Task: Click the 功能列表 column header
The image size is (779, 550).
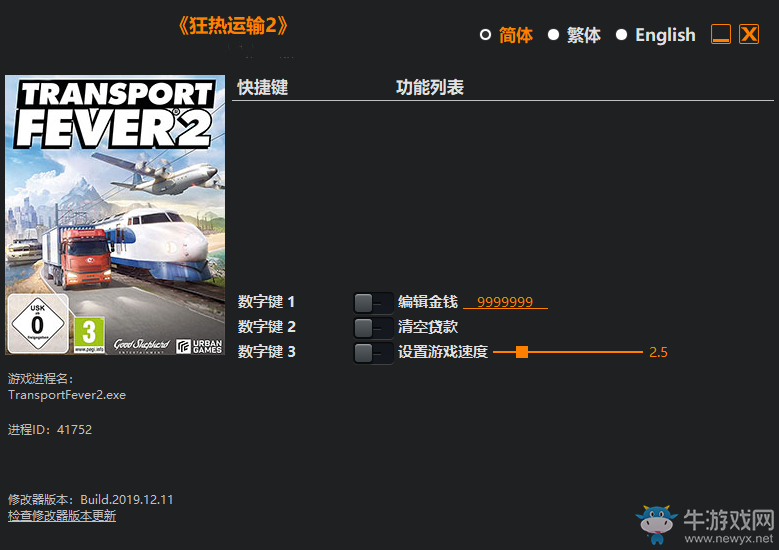Action: 430,87
